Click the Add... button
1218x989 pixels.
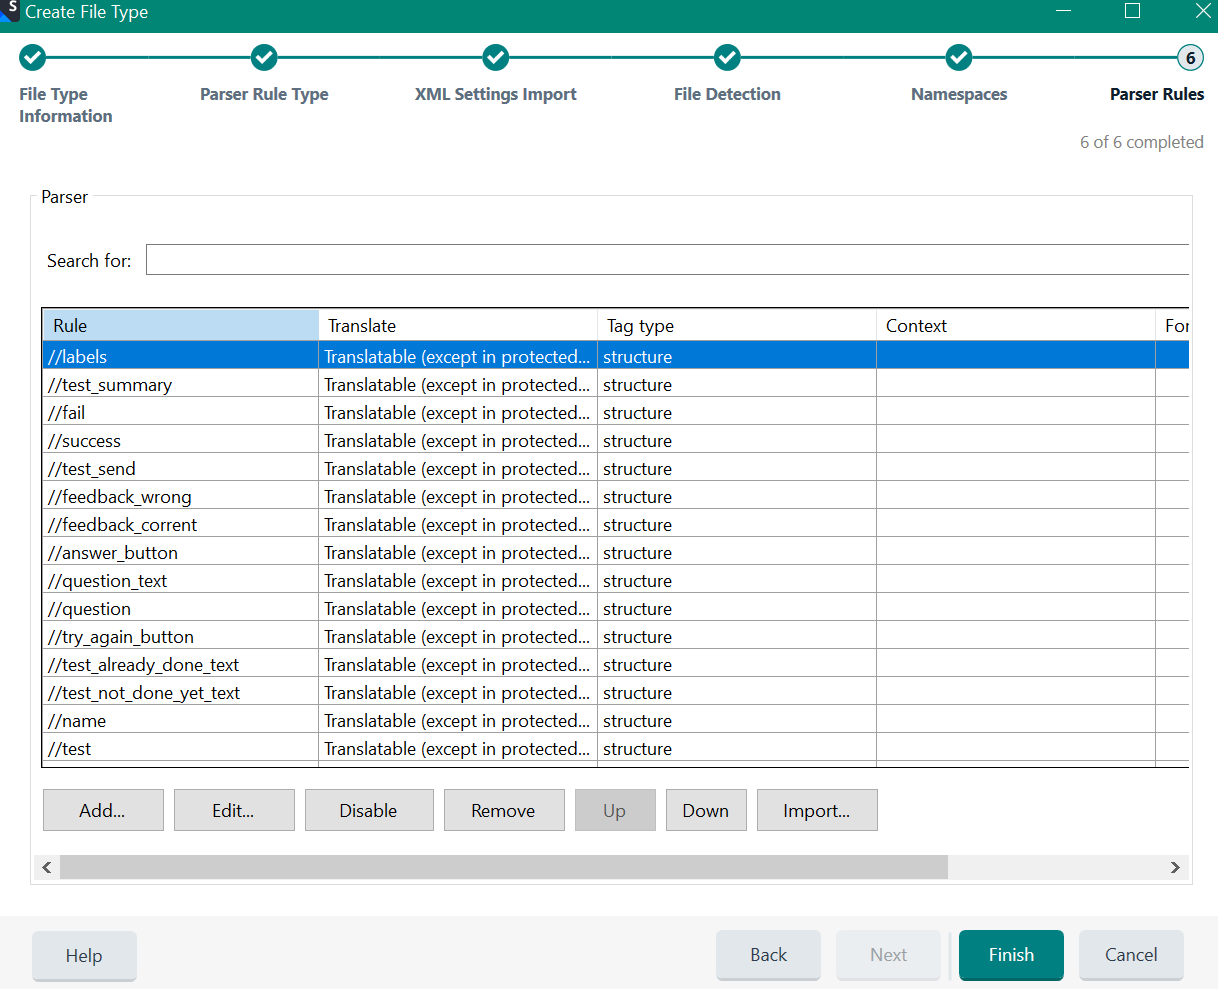pos(103,810)
